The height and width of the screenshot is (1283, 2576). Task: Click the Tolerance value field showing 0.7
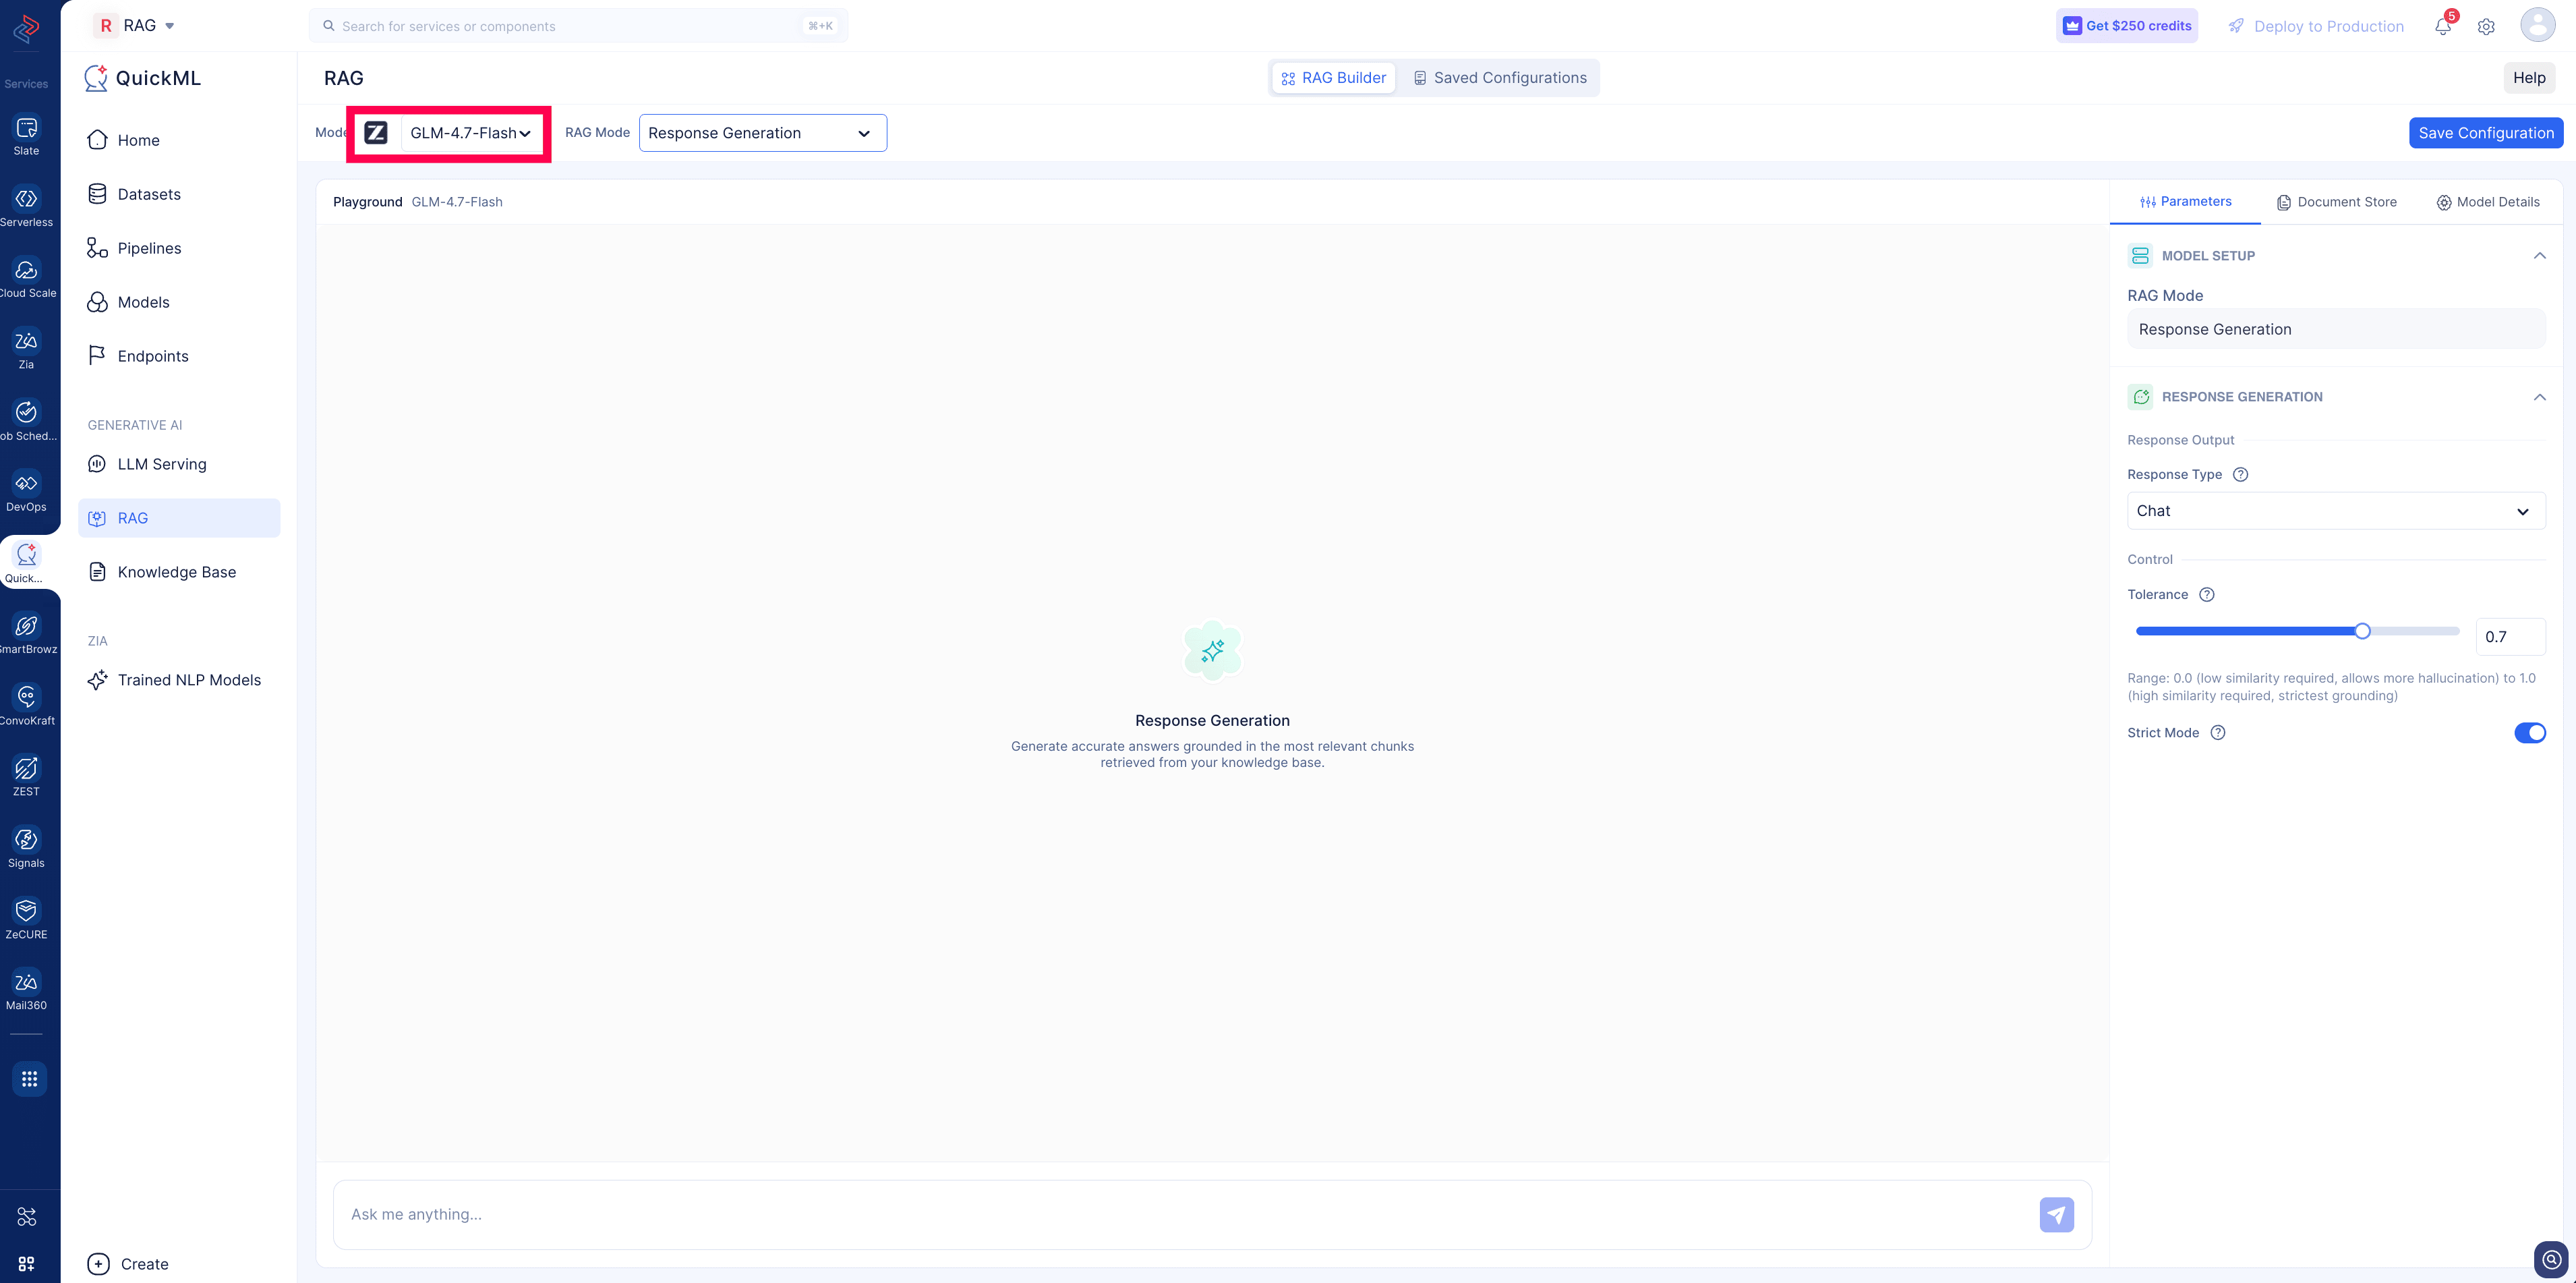point(2511,637)
